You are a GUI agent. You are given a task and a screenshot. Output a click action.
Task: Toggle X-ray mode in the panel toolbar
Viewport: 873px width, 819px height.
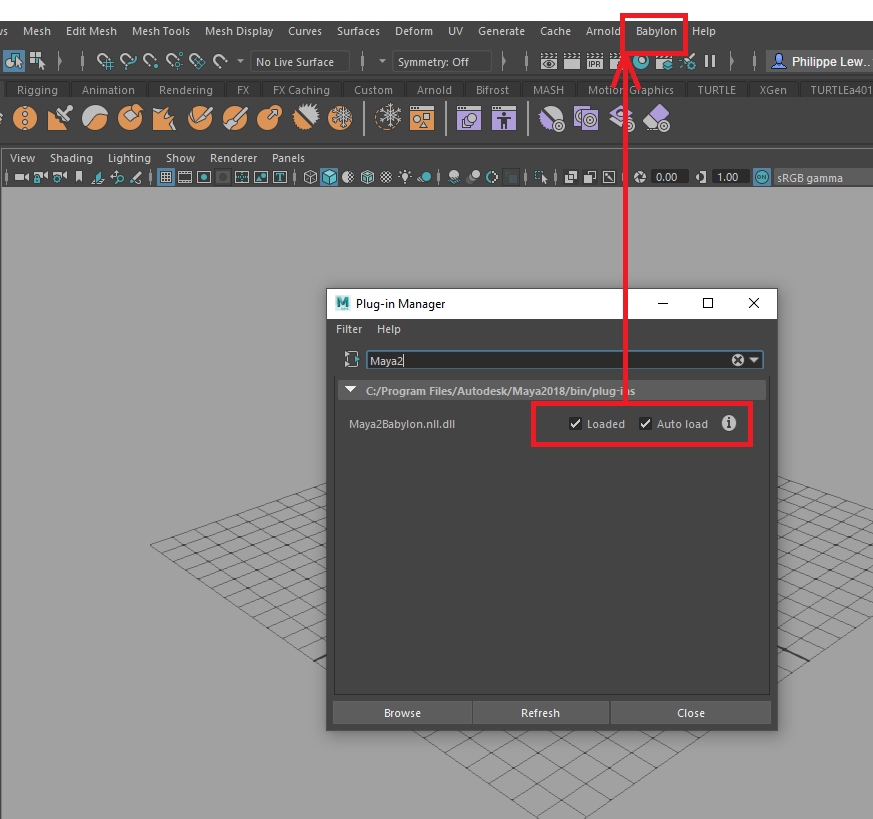click(x=571, y=178)
